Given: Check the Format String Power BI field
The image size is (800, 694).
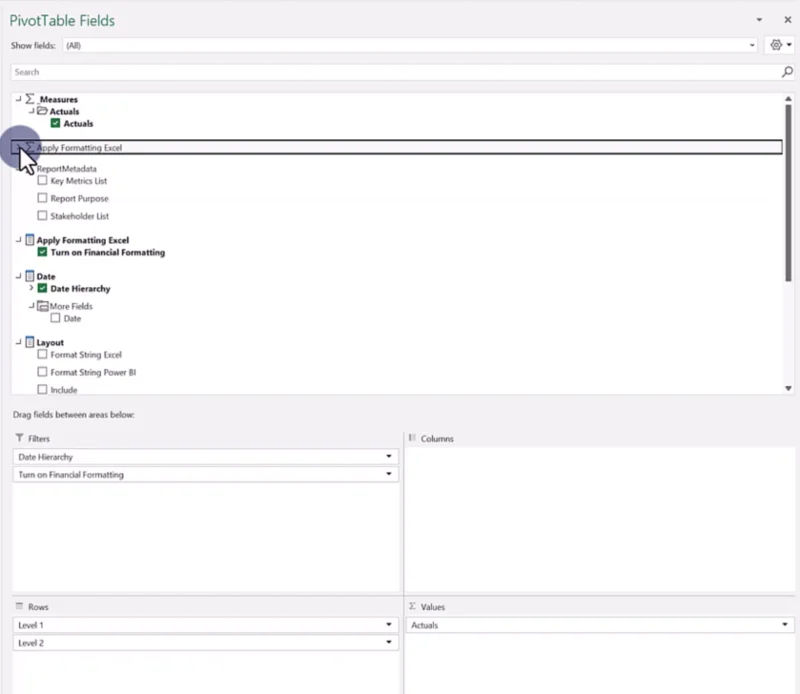Looking at the screenshot, I should pos(42,371).
